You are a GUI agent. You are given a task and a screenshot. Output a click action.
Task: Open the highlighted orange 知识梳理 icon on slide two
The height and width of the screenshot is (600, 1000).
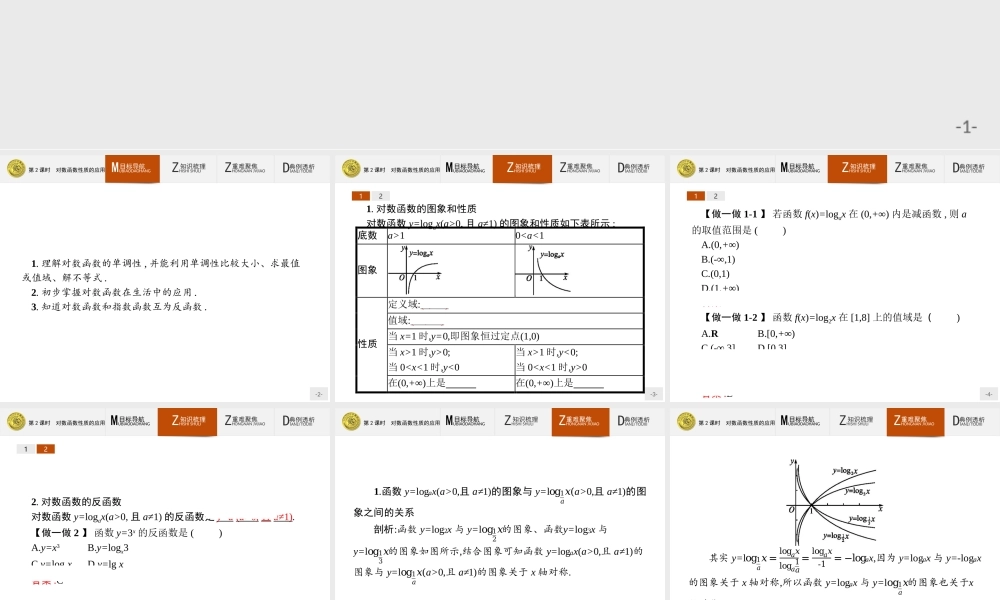tap(523, 168)
